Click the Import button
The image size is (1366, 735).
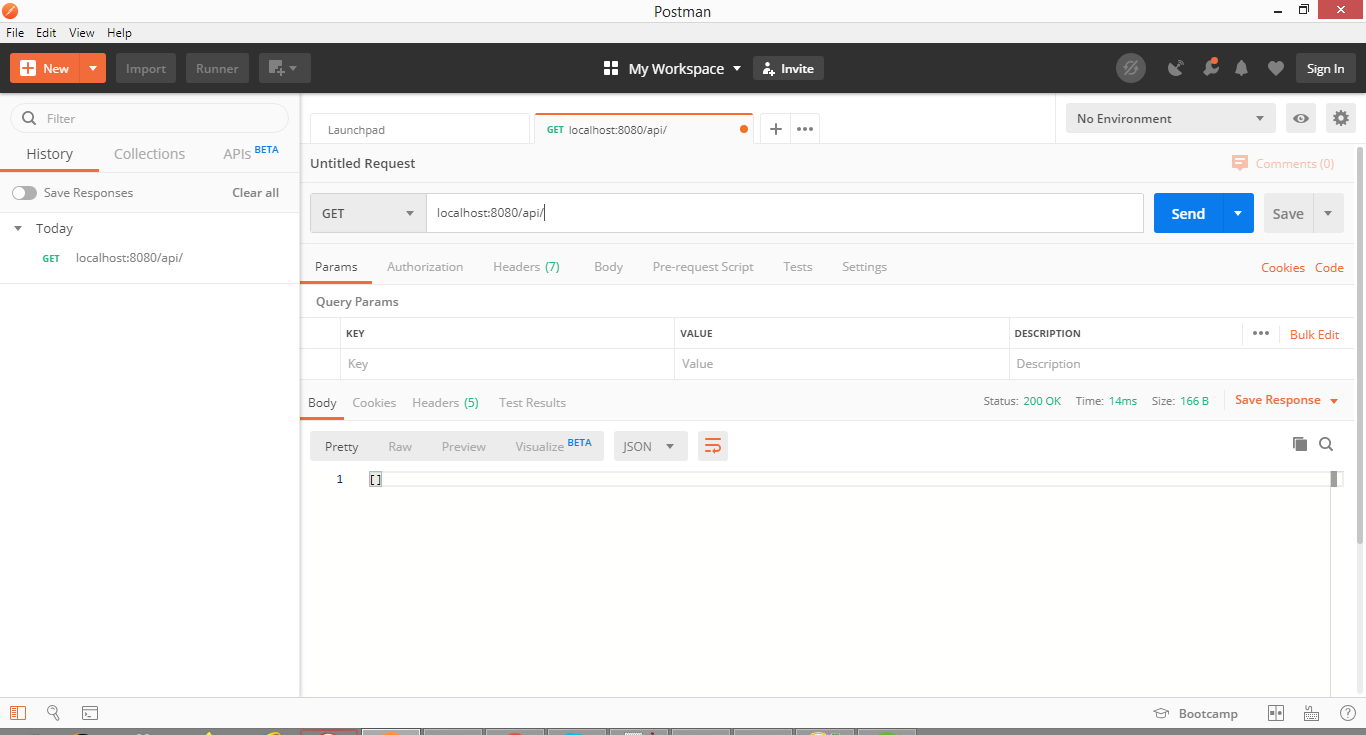pyautogui.click(x=146, y=68)
